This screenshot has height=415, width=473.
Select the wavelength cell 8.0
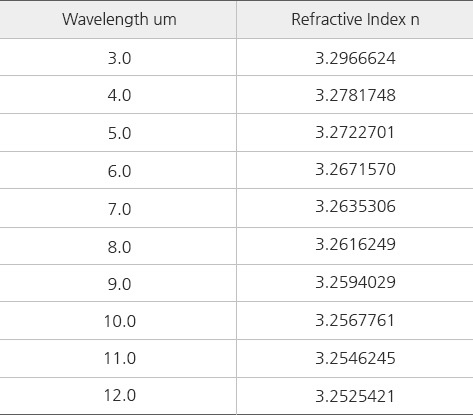(119, 247)
